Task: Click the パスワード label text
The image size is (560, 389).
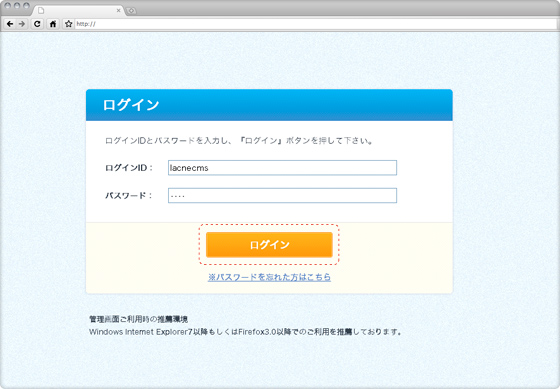Action: 128,195
